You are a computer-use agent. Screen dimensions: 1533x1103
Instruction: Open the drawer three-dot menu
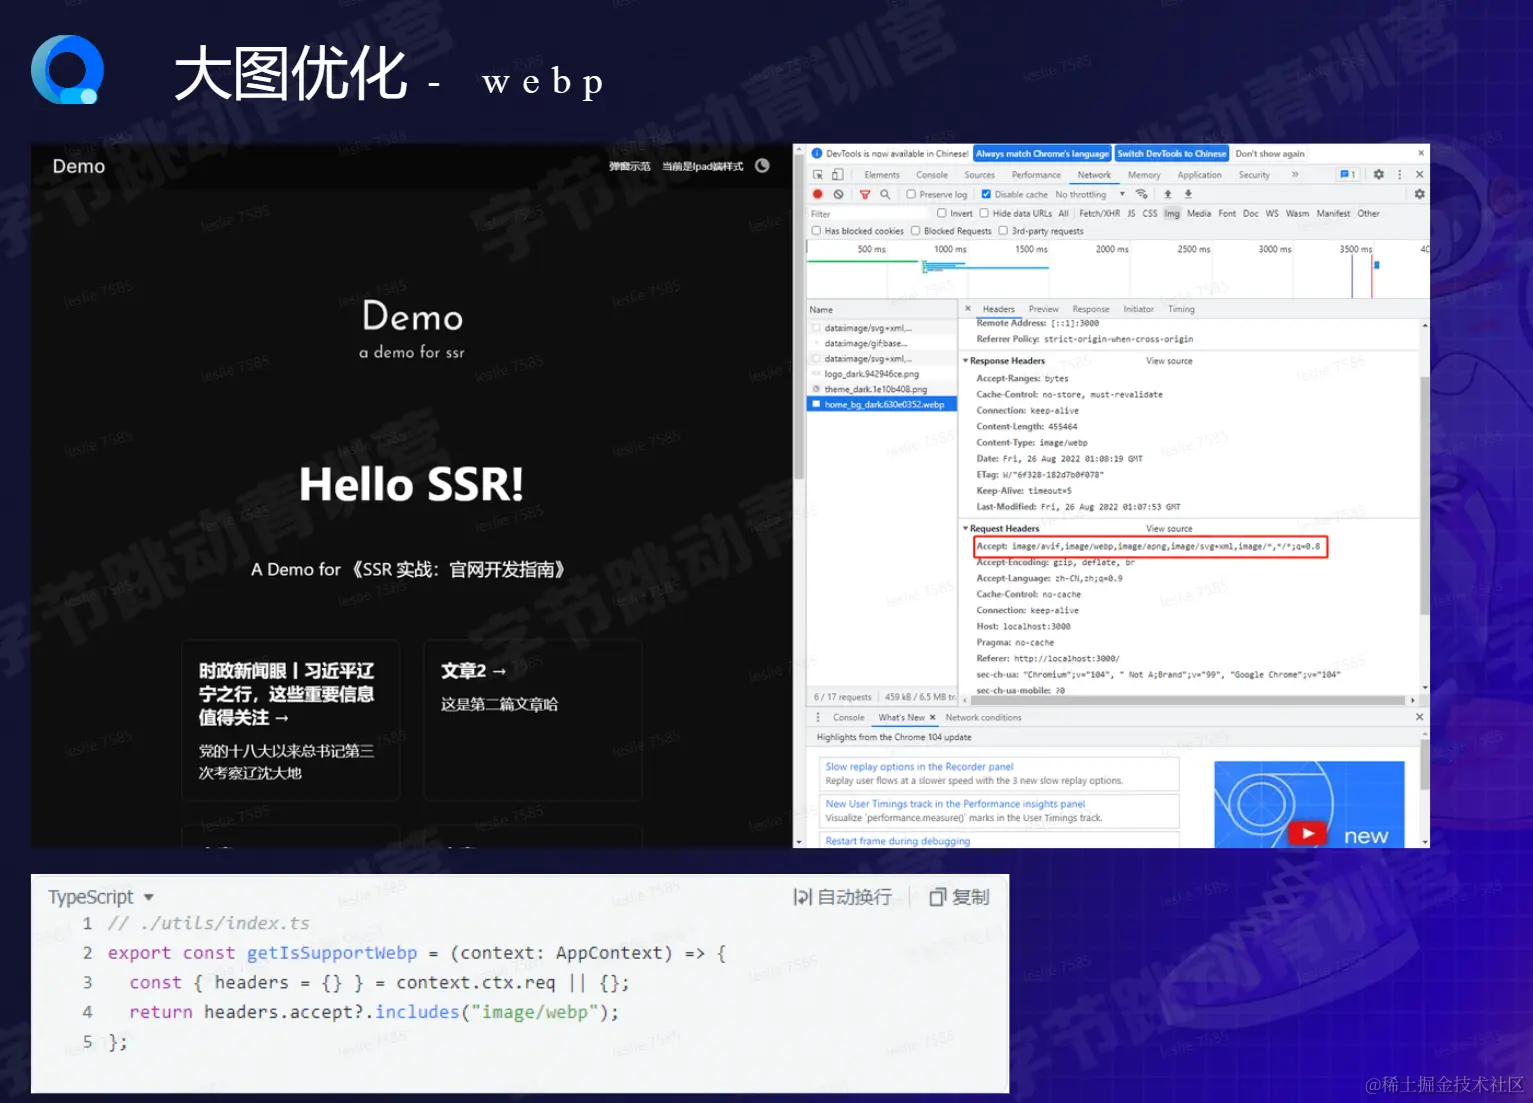[818, 717]
